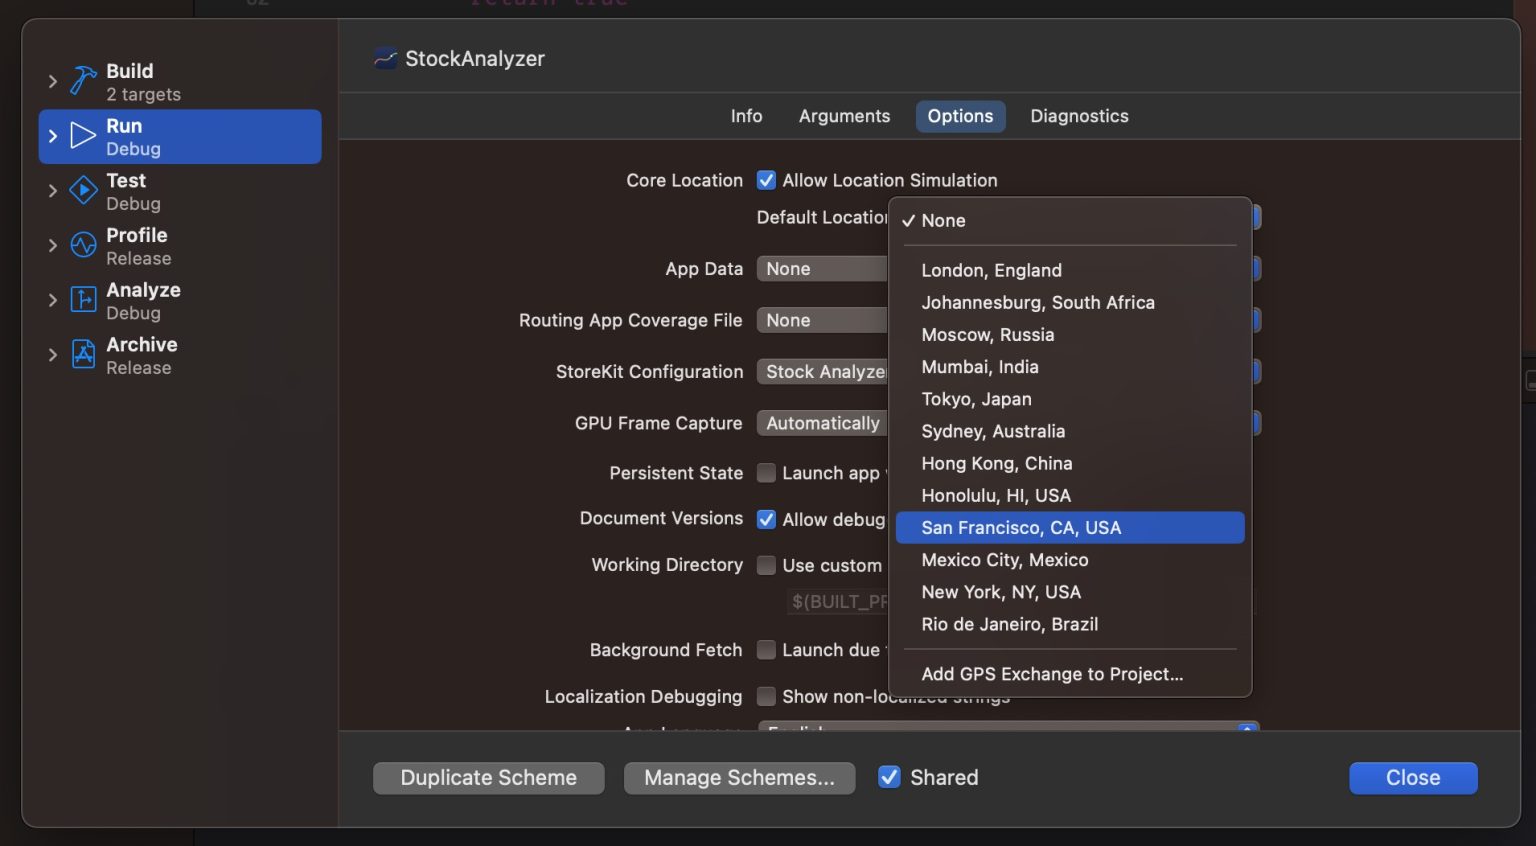
Task: Select the Analyze scheme icon
Action: click(x=84, y=300)
